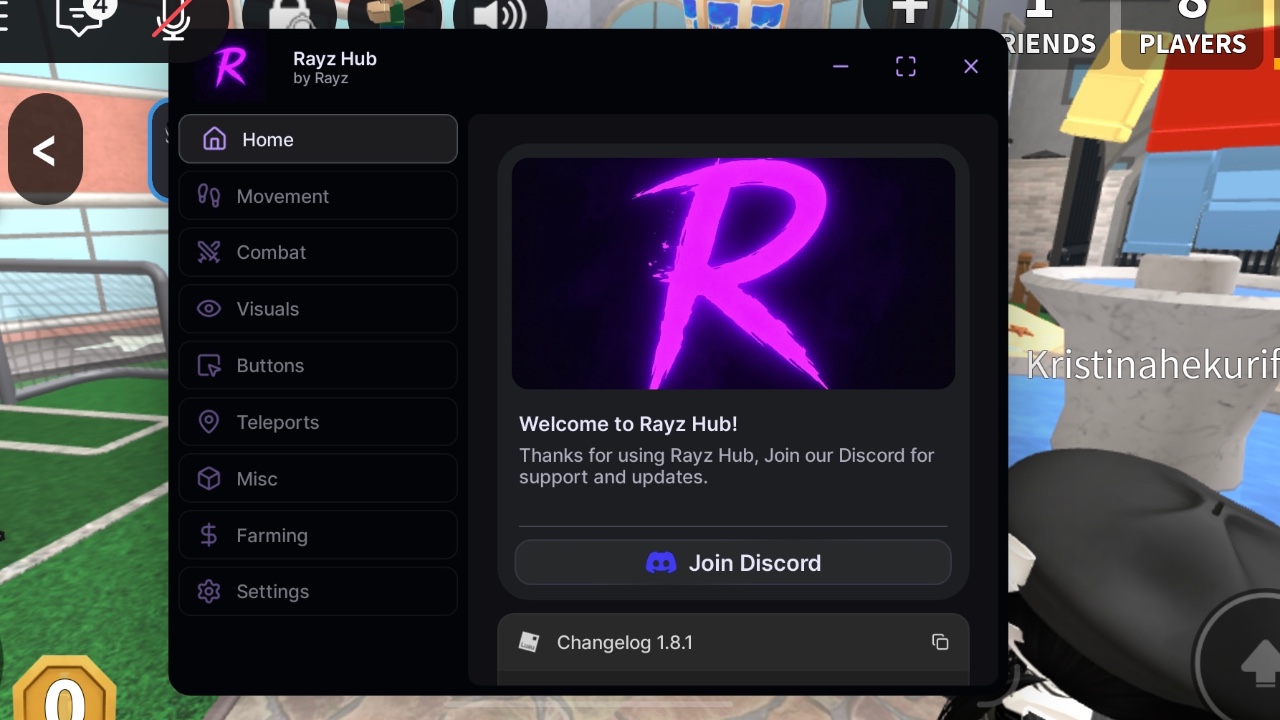Minimize the Rayz Hub window

coord(840,66)
